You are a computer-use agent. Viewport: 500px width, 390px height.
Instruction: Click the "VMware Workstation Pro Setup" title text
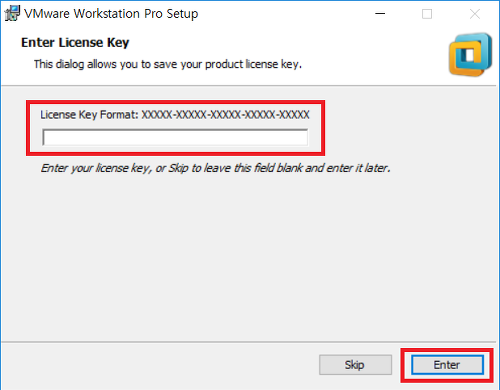111,14
